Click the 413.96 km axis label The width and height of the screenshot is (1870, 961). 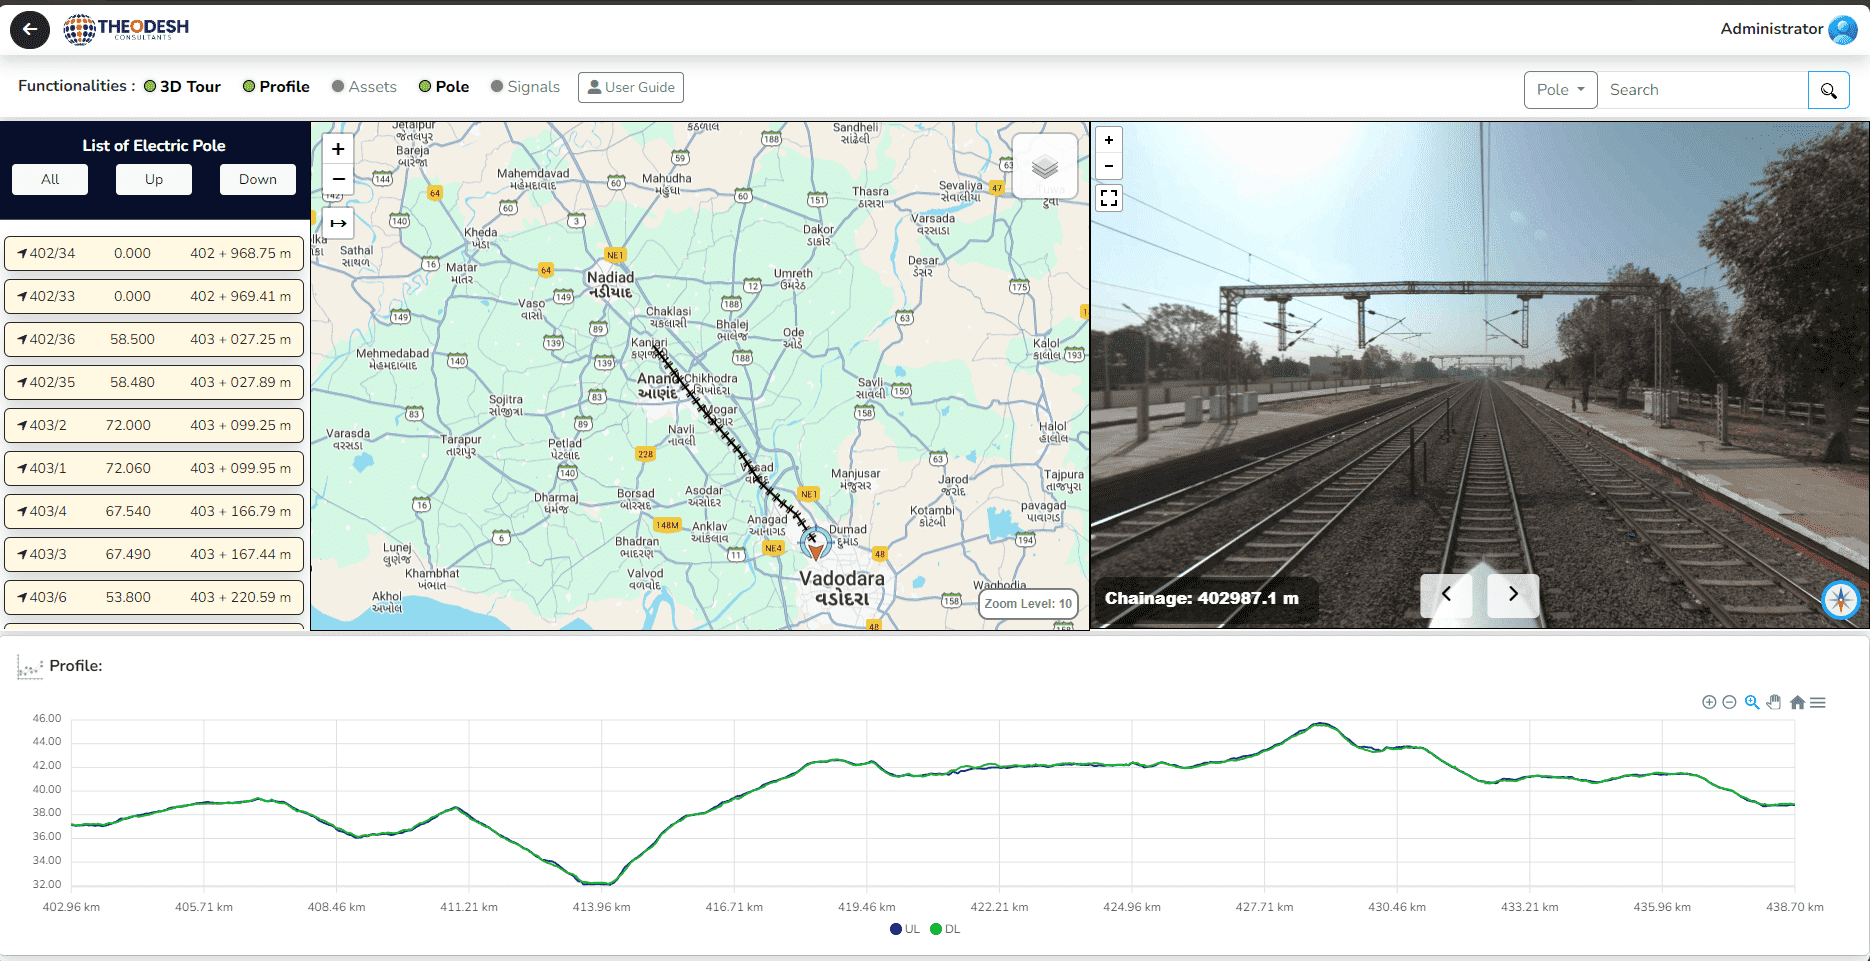tap(601, 907)
